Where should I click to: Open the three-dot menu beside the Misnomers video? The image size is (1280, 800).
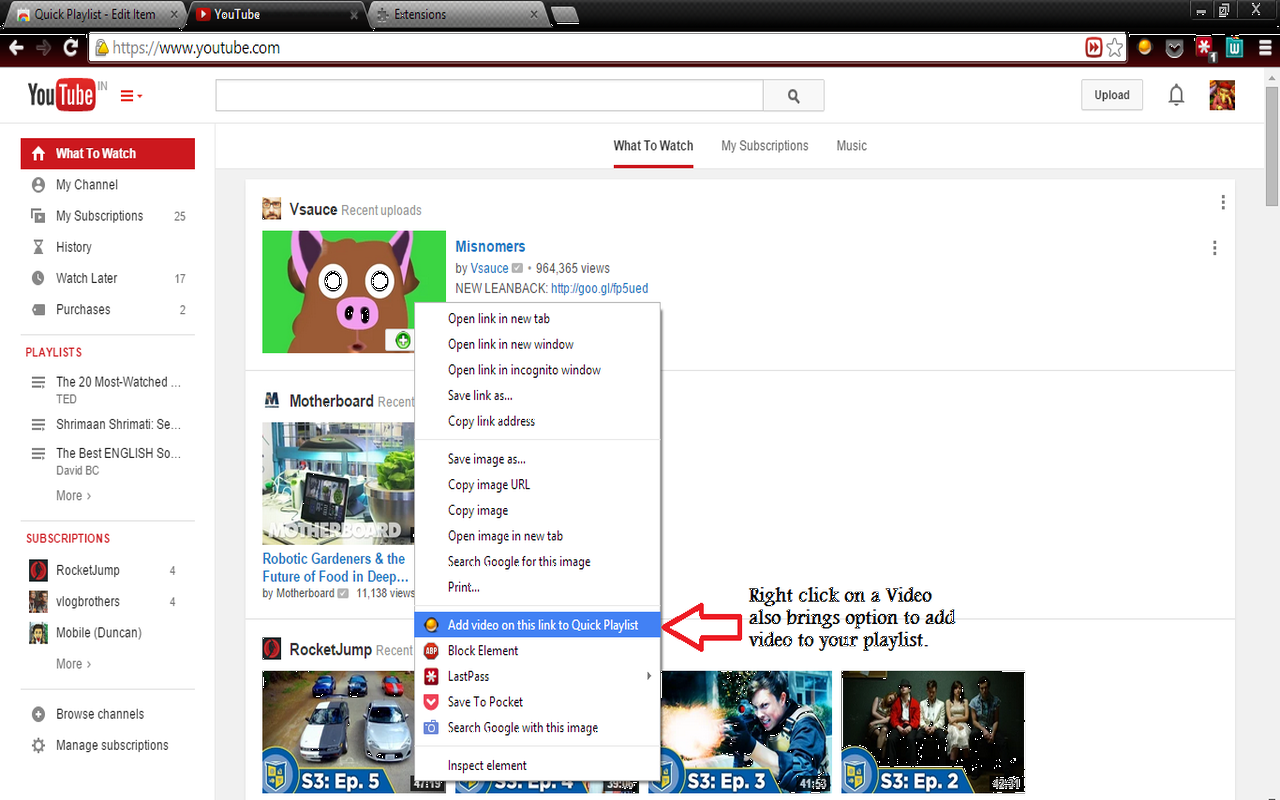[x=1214, y=248]
